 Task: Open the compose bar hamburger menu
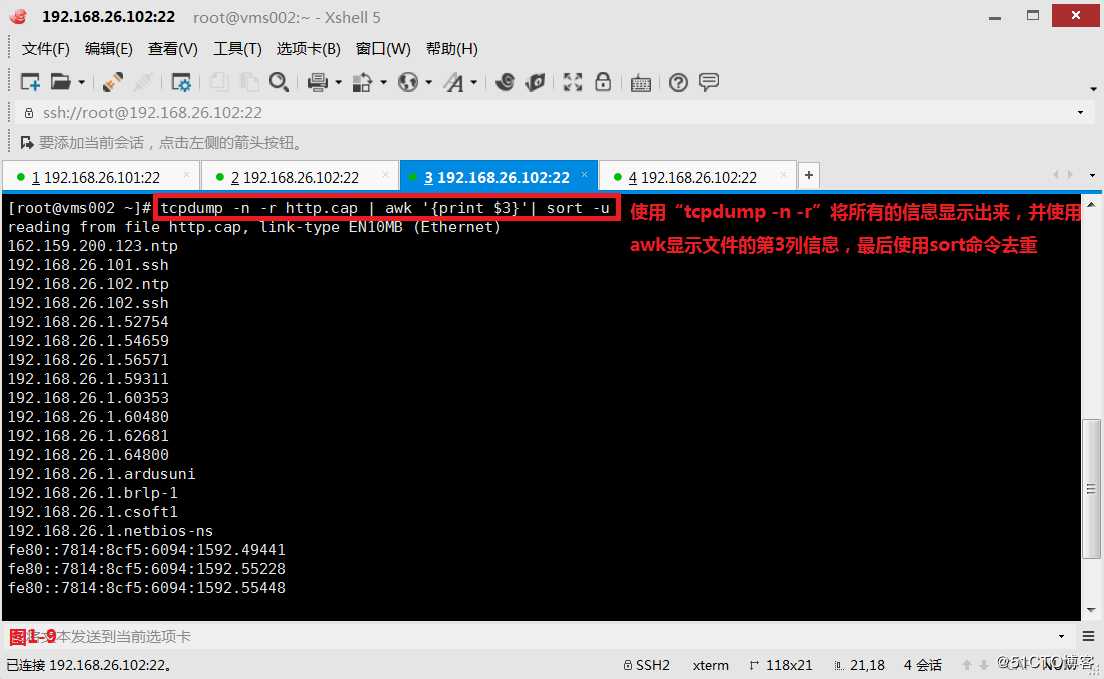tap(1088, 637)
